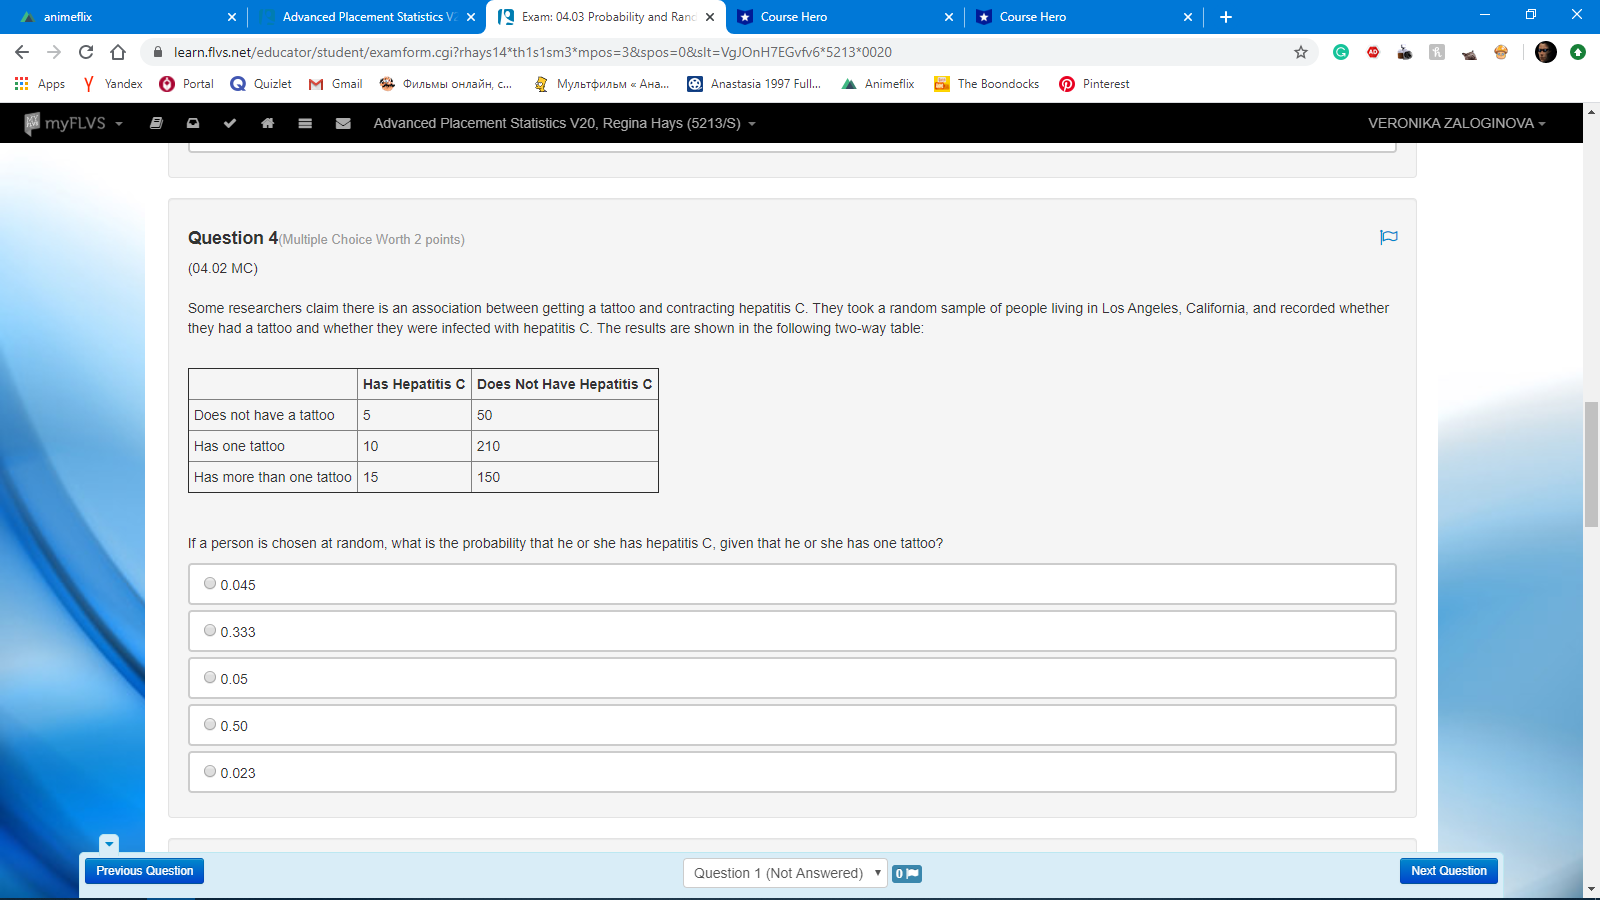Open the Grammarly extension icon
Screen dimensions: 1600x900
pos(1341,52)
